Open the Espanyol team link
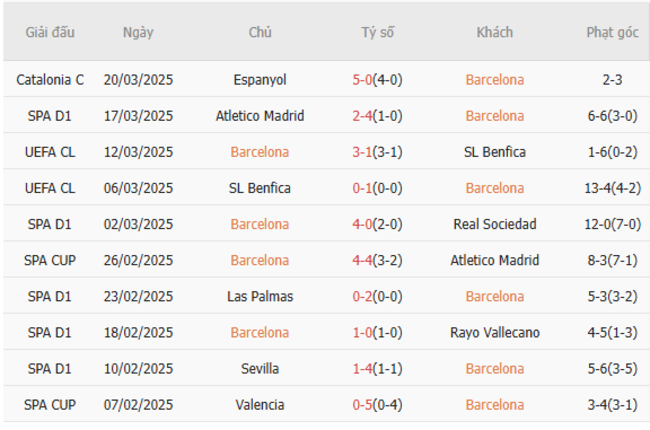The width and height of the screenshot is (650, 430). pyautogui.click(x=259, y=80)
